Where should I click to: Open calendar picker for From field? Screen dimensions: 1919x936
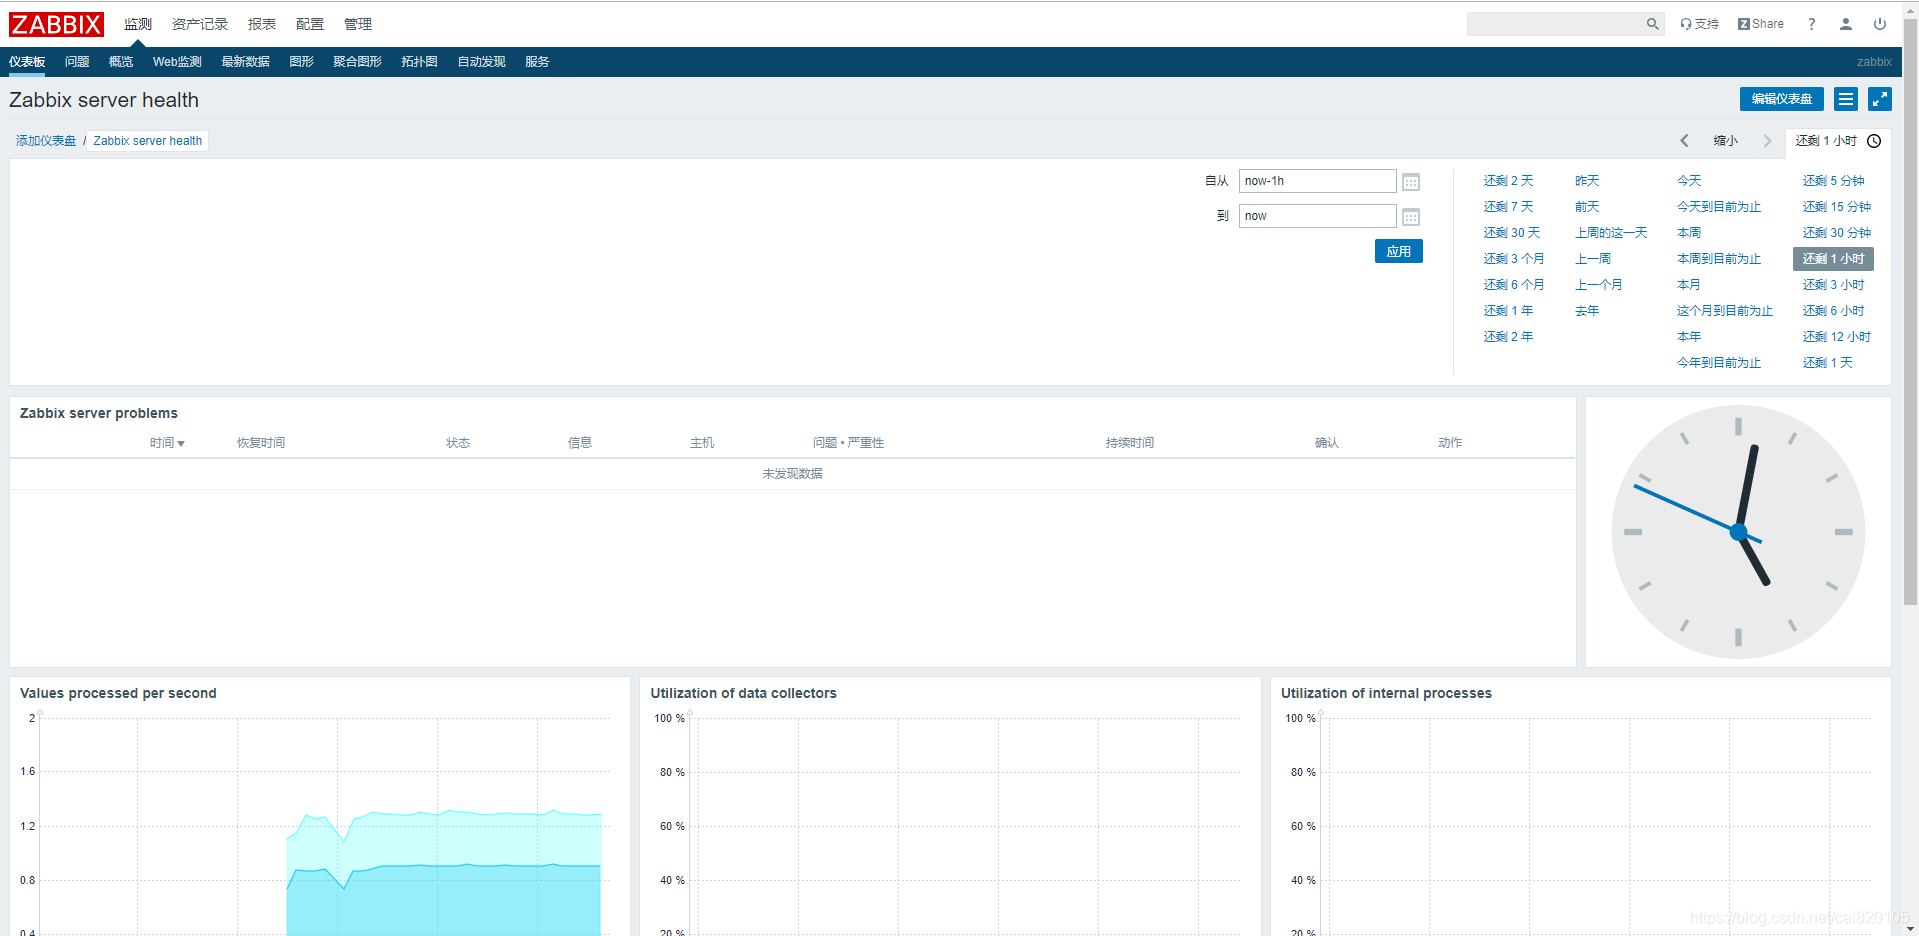(1411, 182)
